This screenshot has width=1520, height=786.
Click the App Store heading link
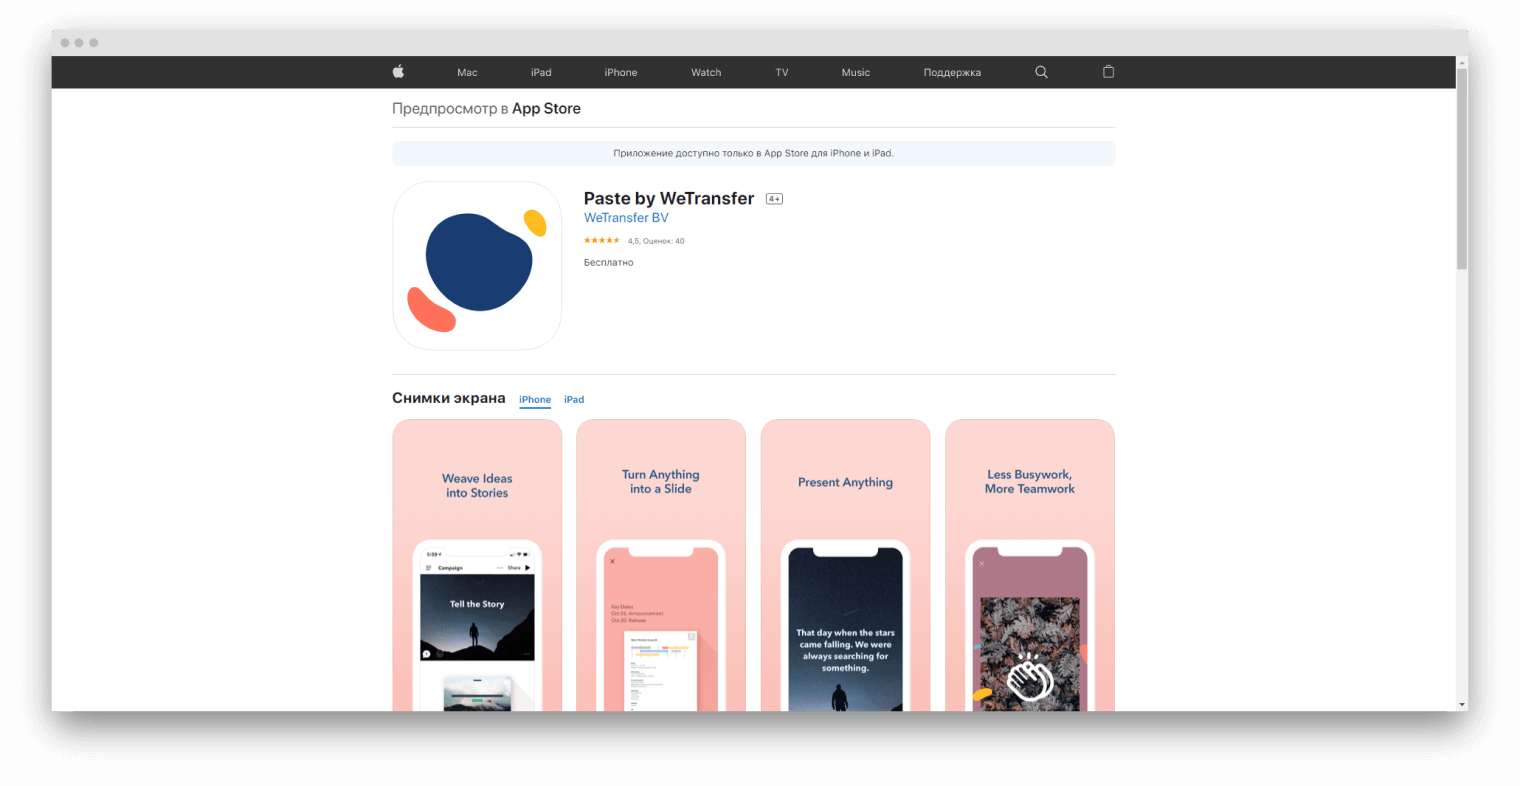click(x=546, y=108)
